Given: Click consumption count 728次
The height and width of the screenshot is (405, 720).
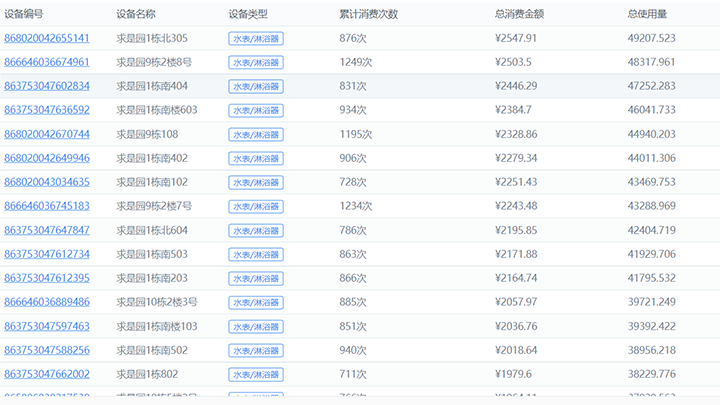Looking at the screenshot, I should (x=353, y=182).
